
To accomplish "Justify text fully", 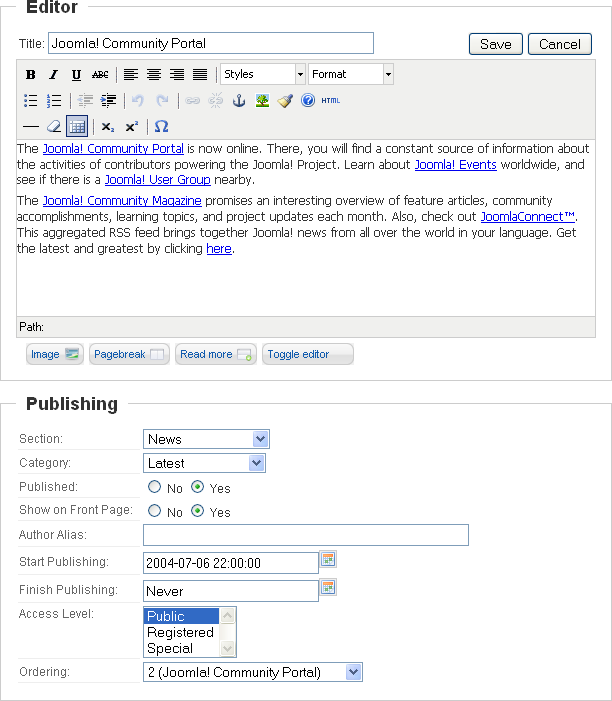I will pyautogui.click(x=200, y=75).
